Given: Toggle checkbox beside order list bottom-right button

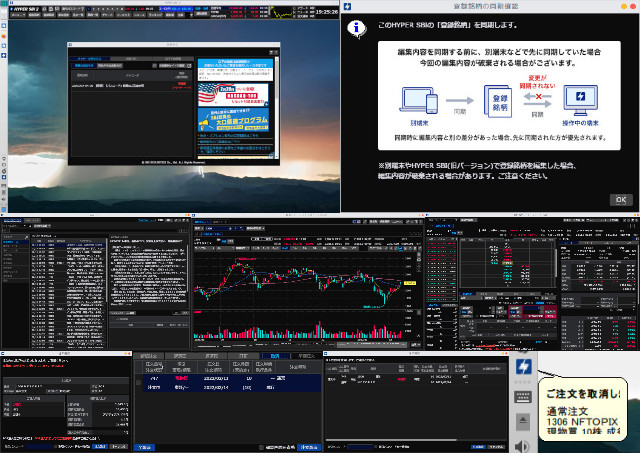Looking at the screenshot, I should coord(261,447).
